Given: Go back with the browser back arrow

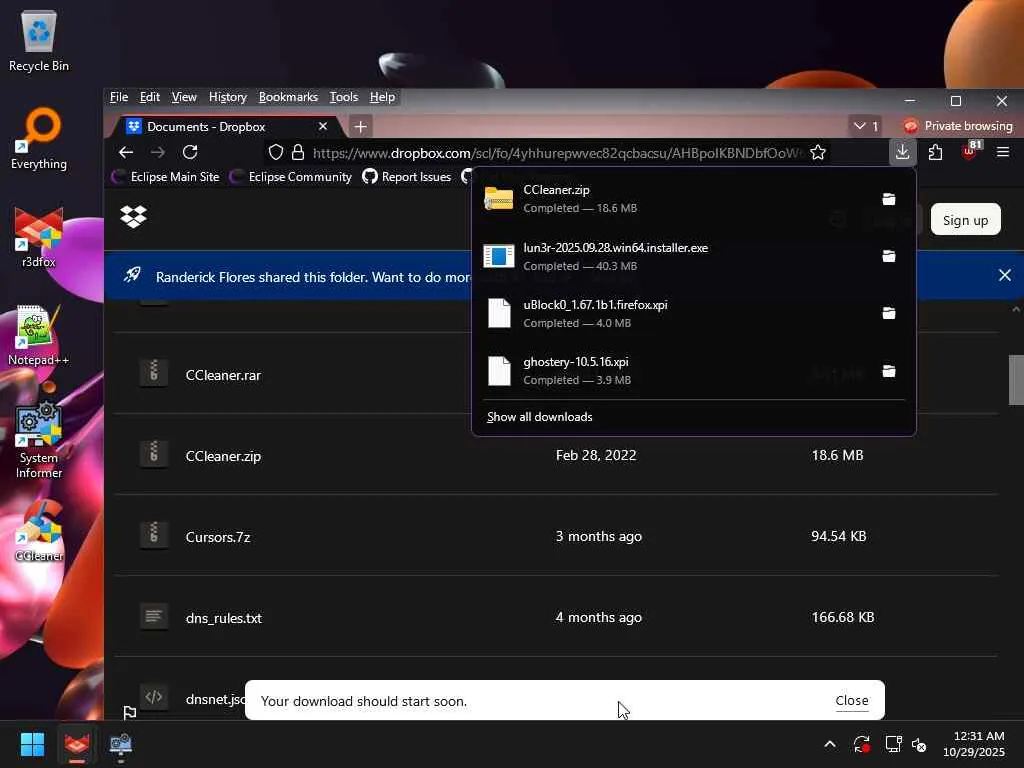Looking at the screenshot, I should pos(126,152).
